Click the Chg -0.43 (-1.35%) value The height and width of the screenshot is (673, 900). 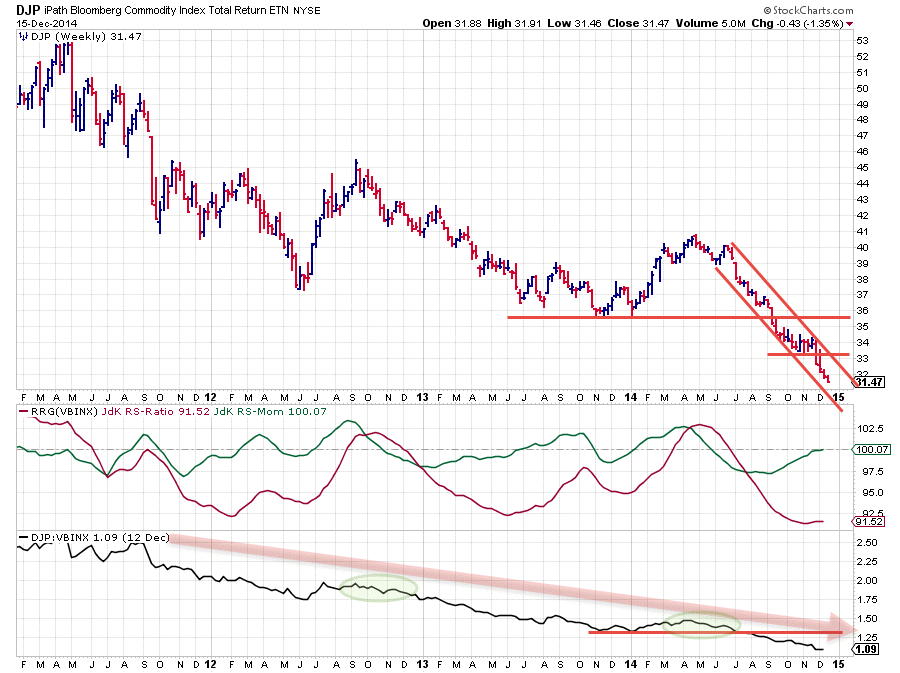(797, 24)
